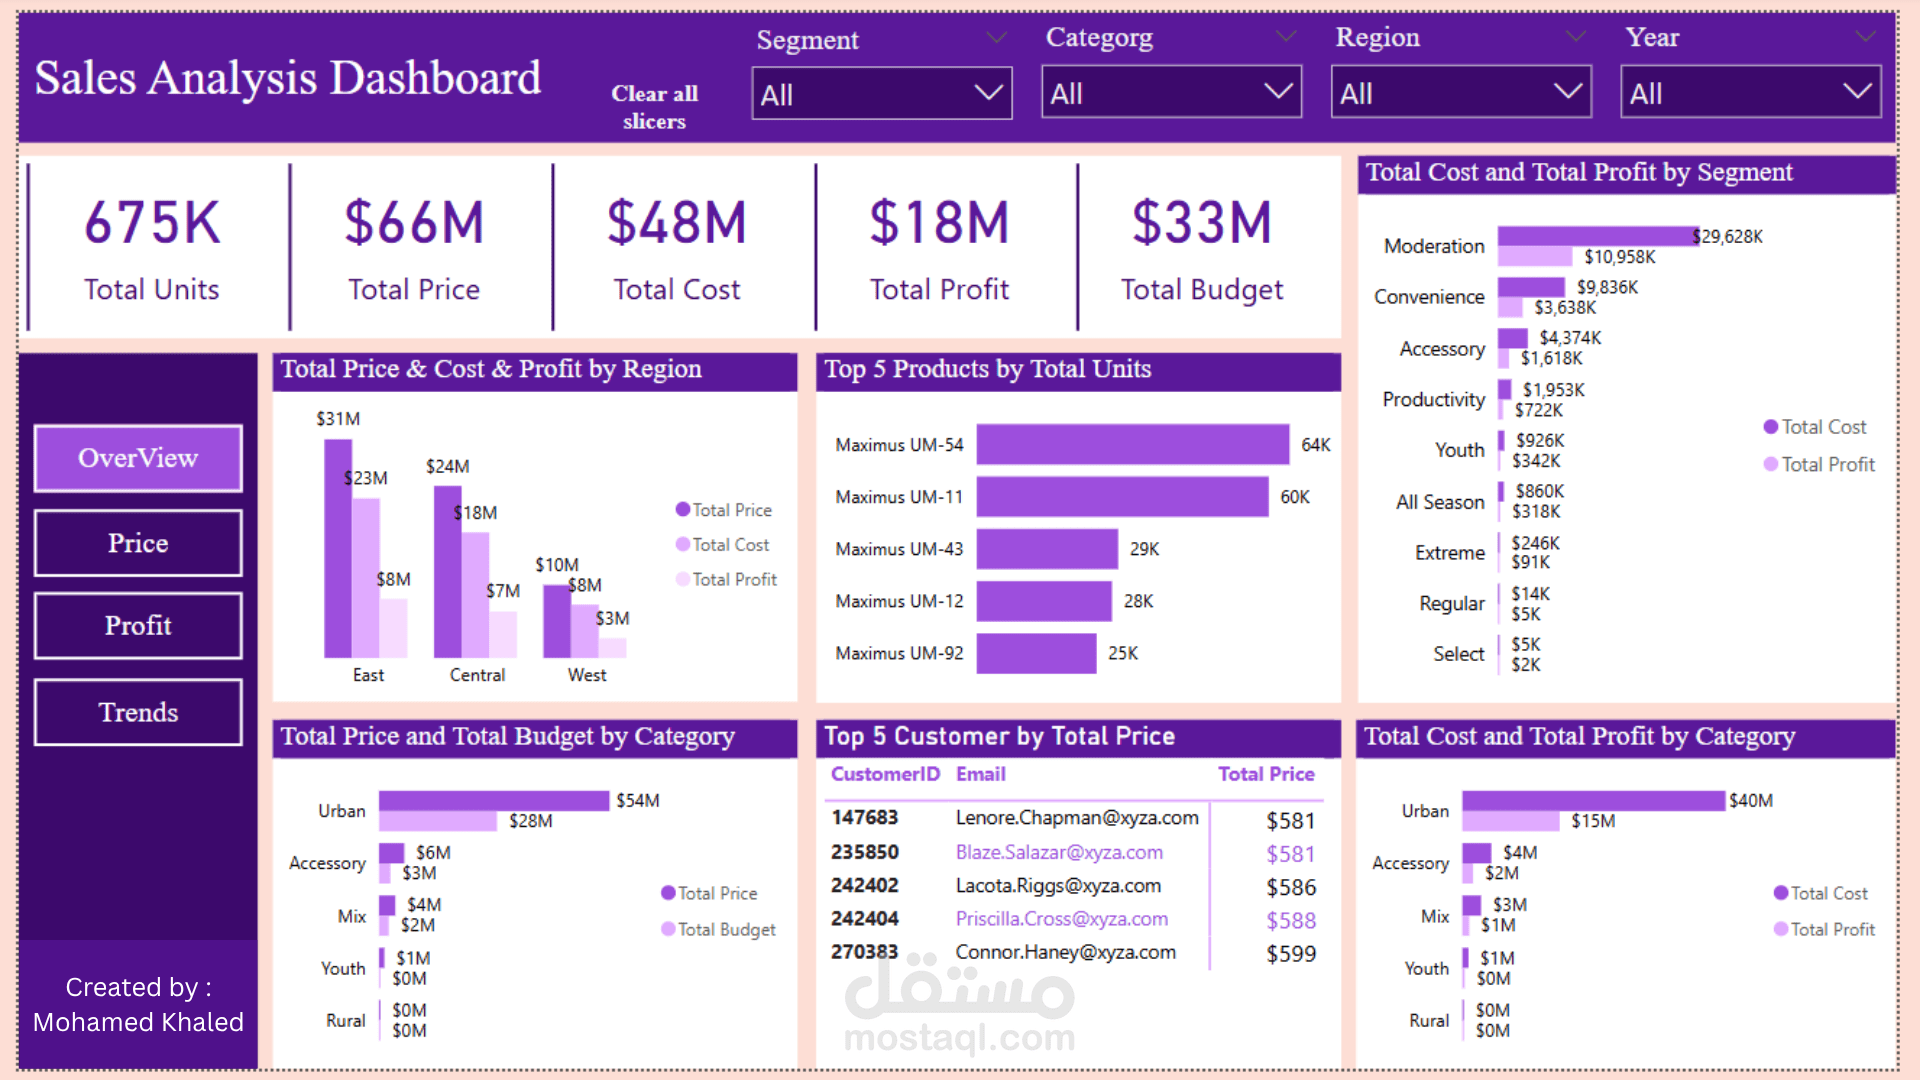1920x1080 pixels.
Task: Click Urban $54M Total Price bar
Action: coord(494,800)
